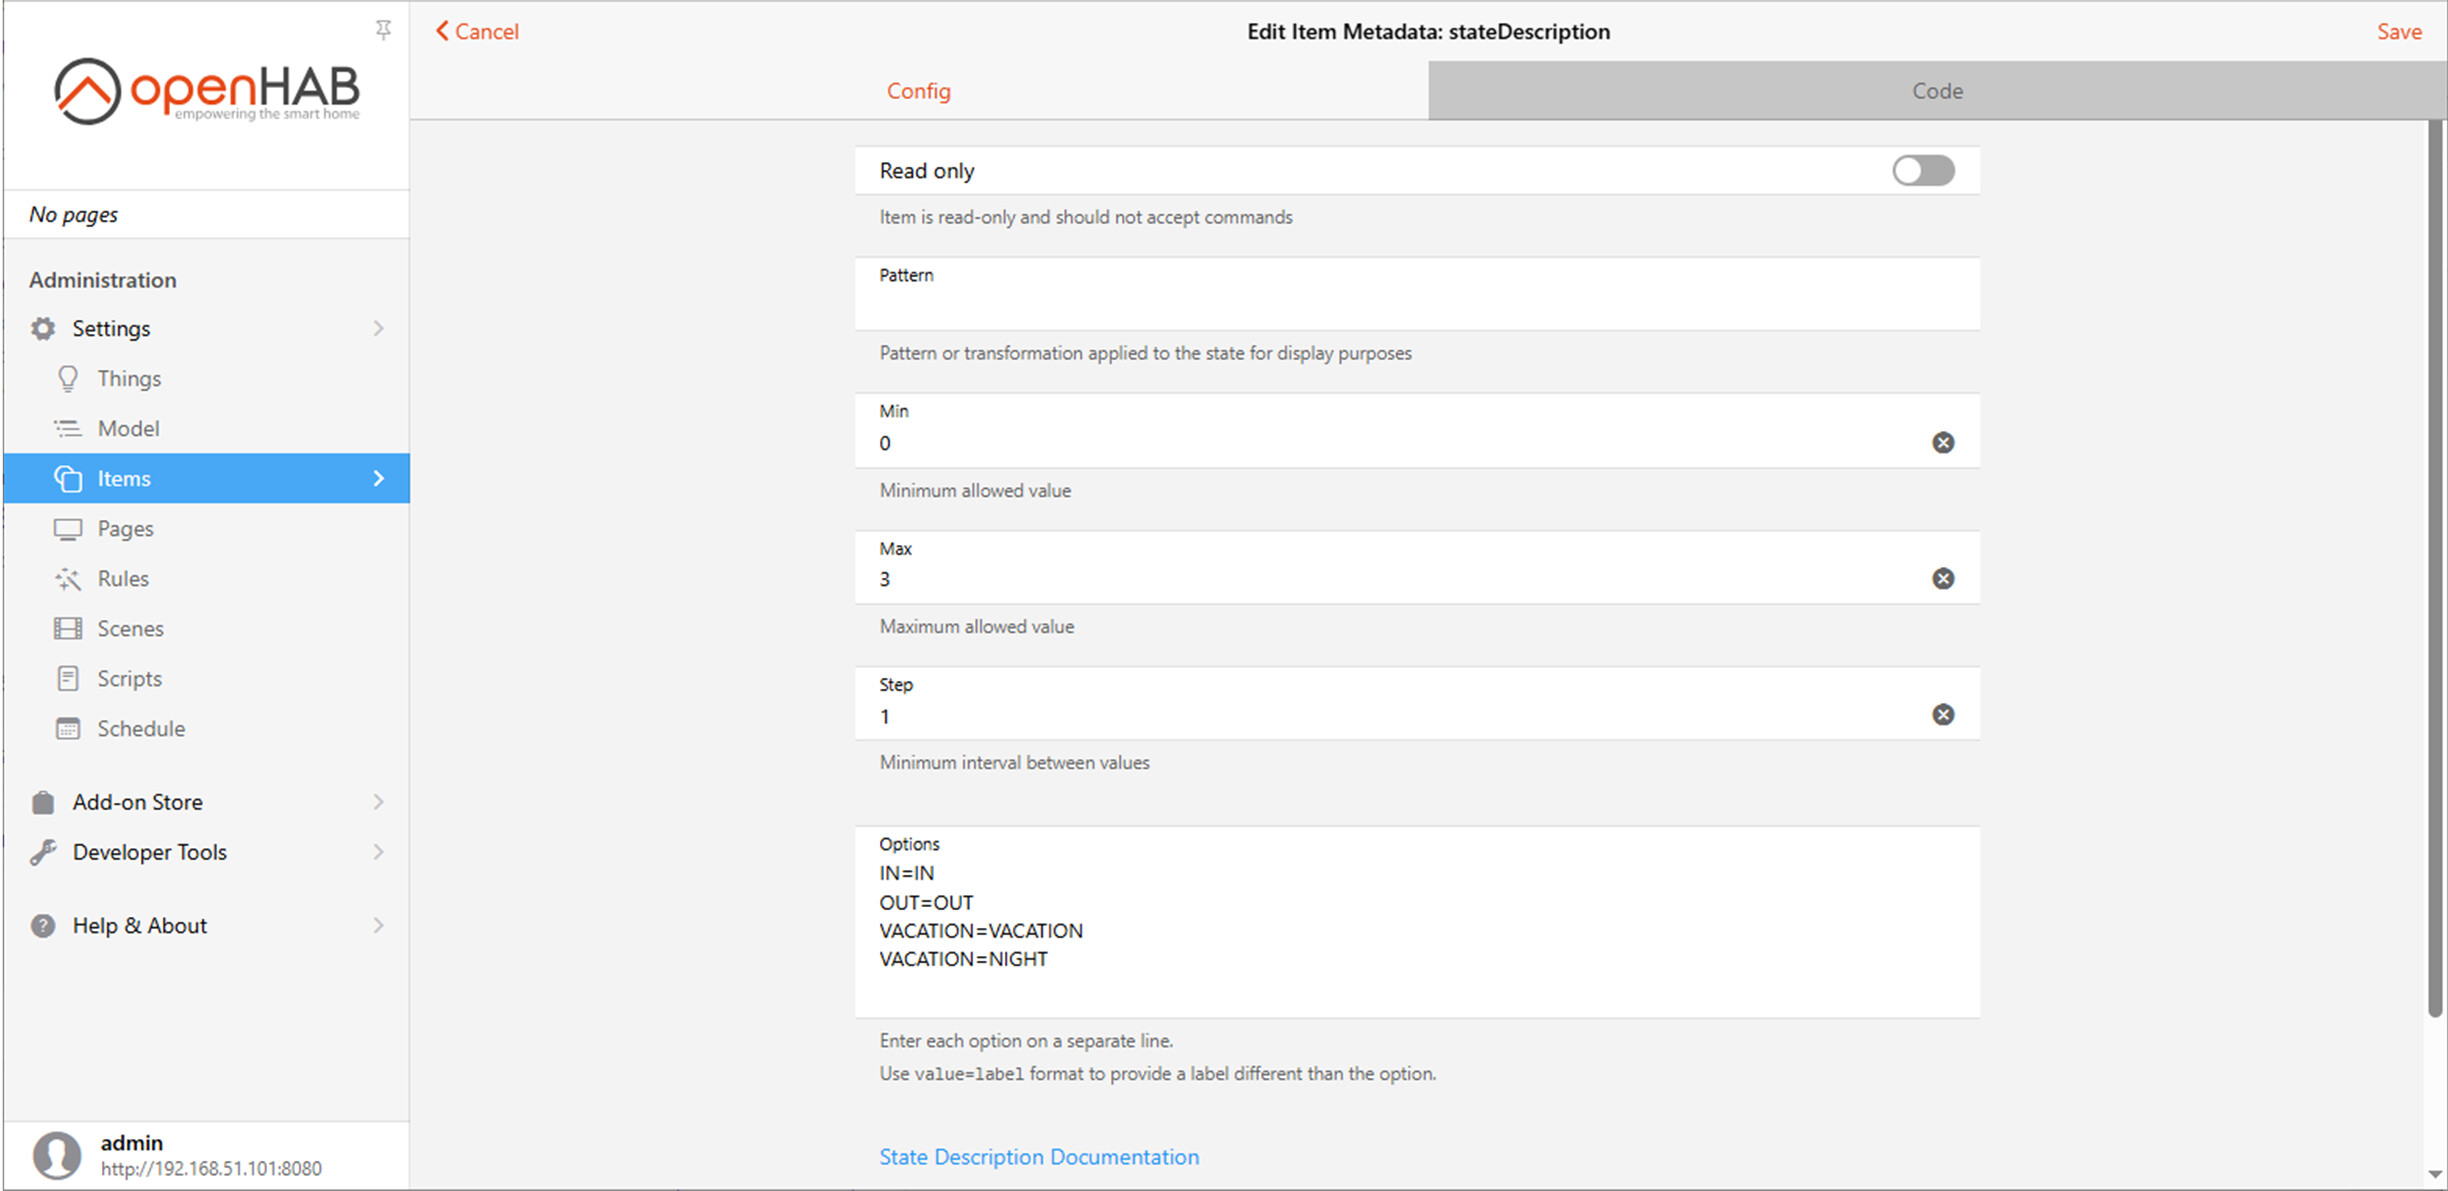Image resolution: width=2448 pixels, height=1191 pixels.
Task: Click the Developer Tools wrench icon
Action: (43, 852)
